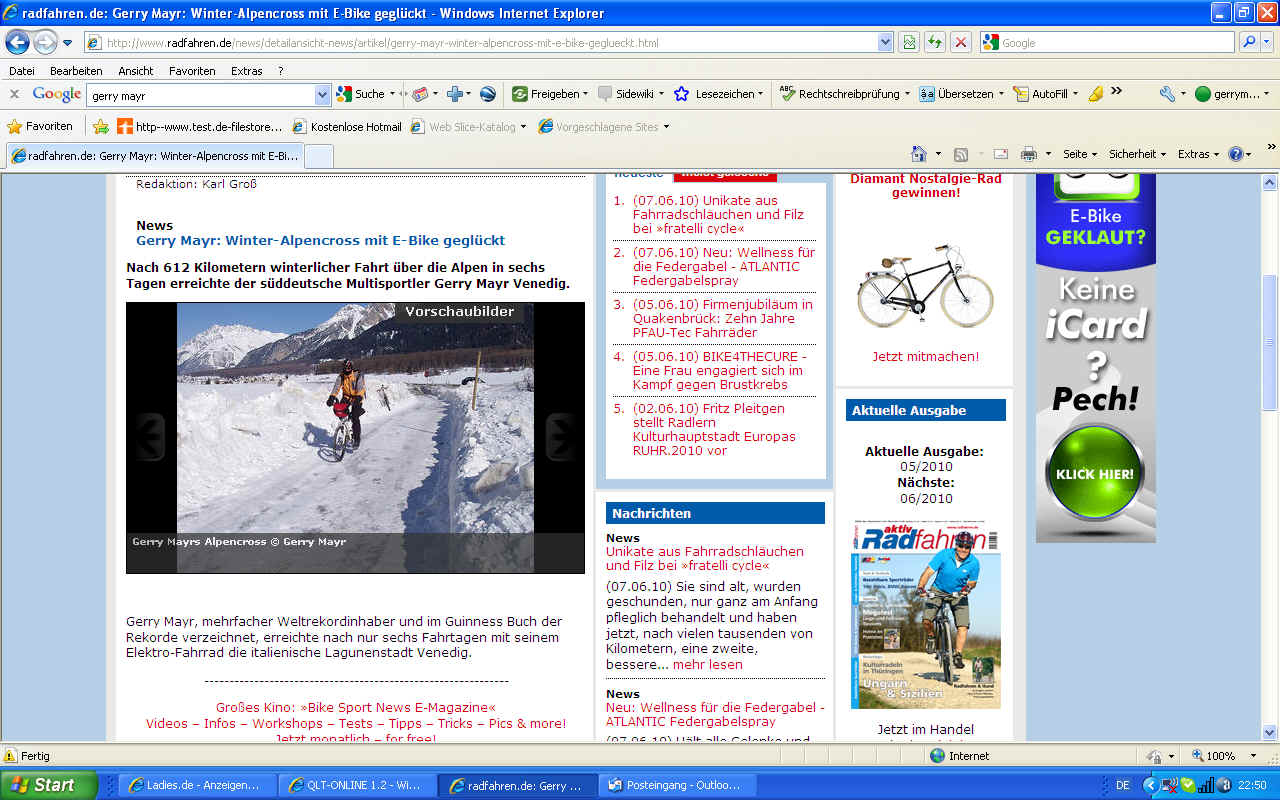Open the test.de-filestore favorite link
The height and width of the screenshot is (800, 1280).
click(x=201, y=127)
